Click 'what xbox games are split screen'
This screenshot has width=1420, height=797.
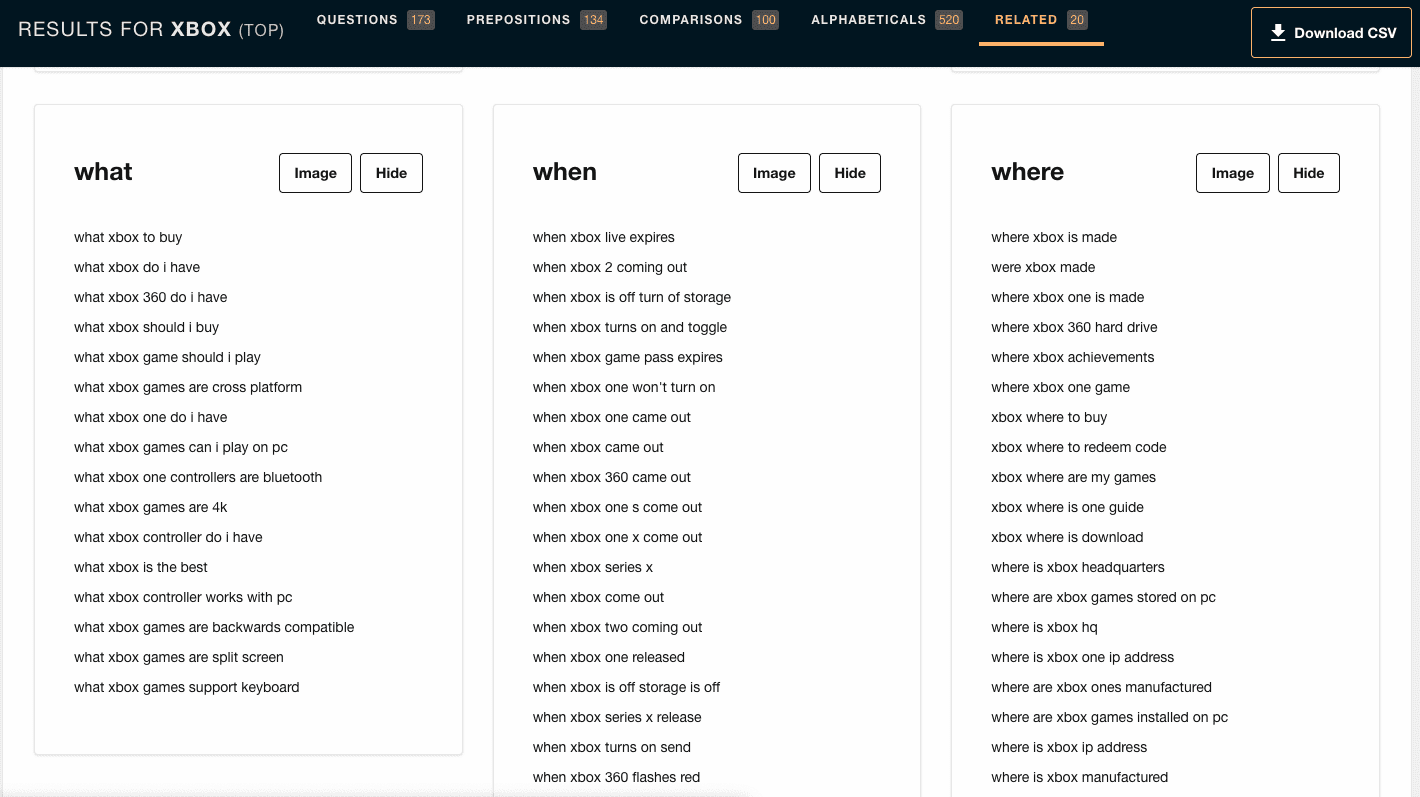(179, 657)
